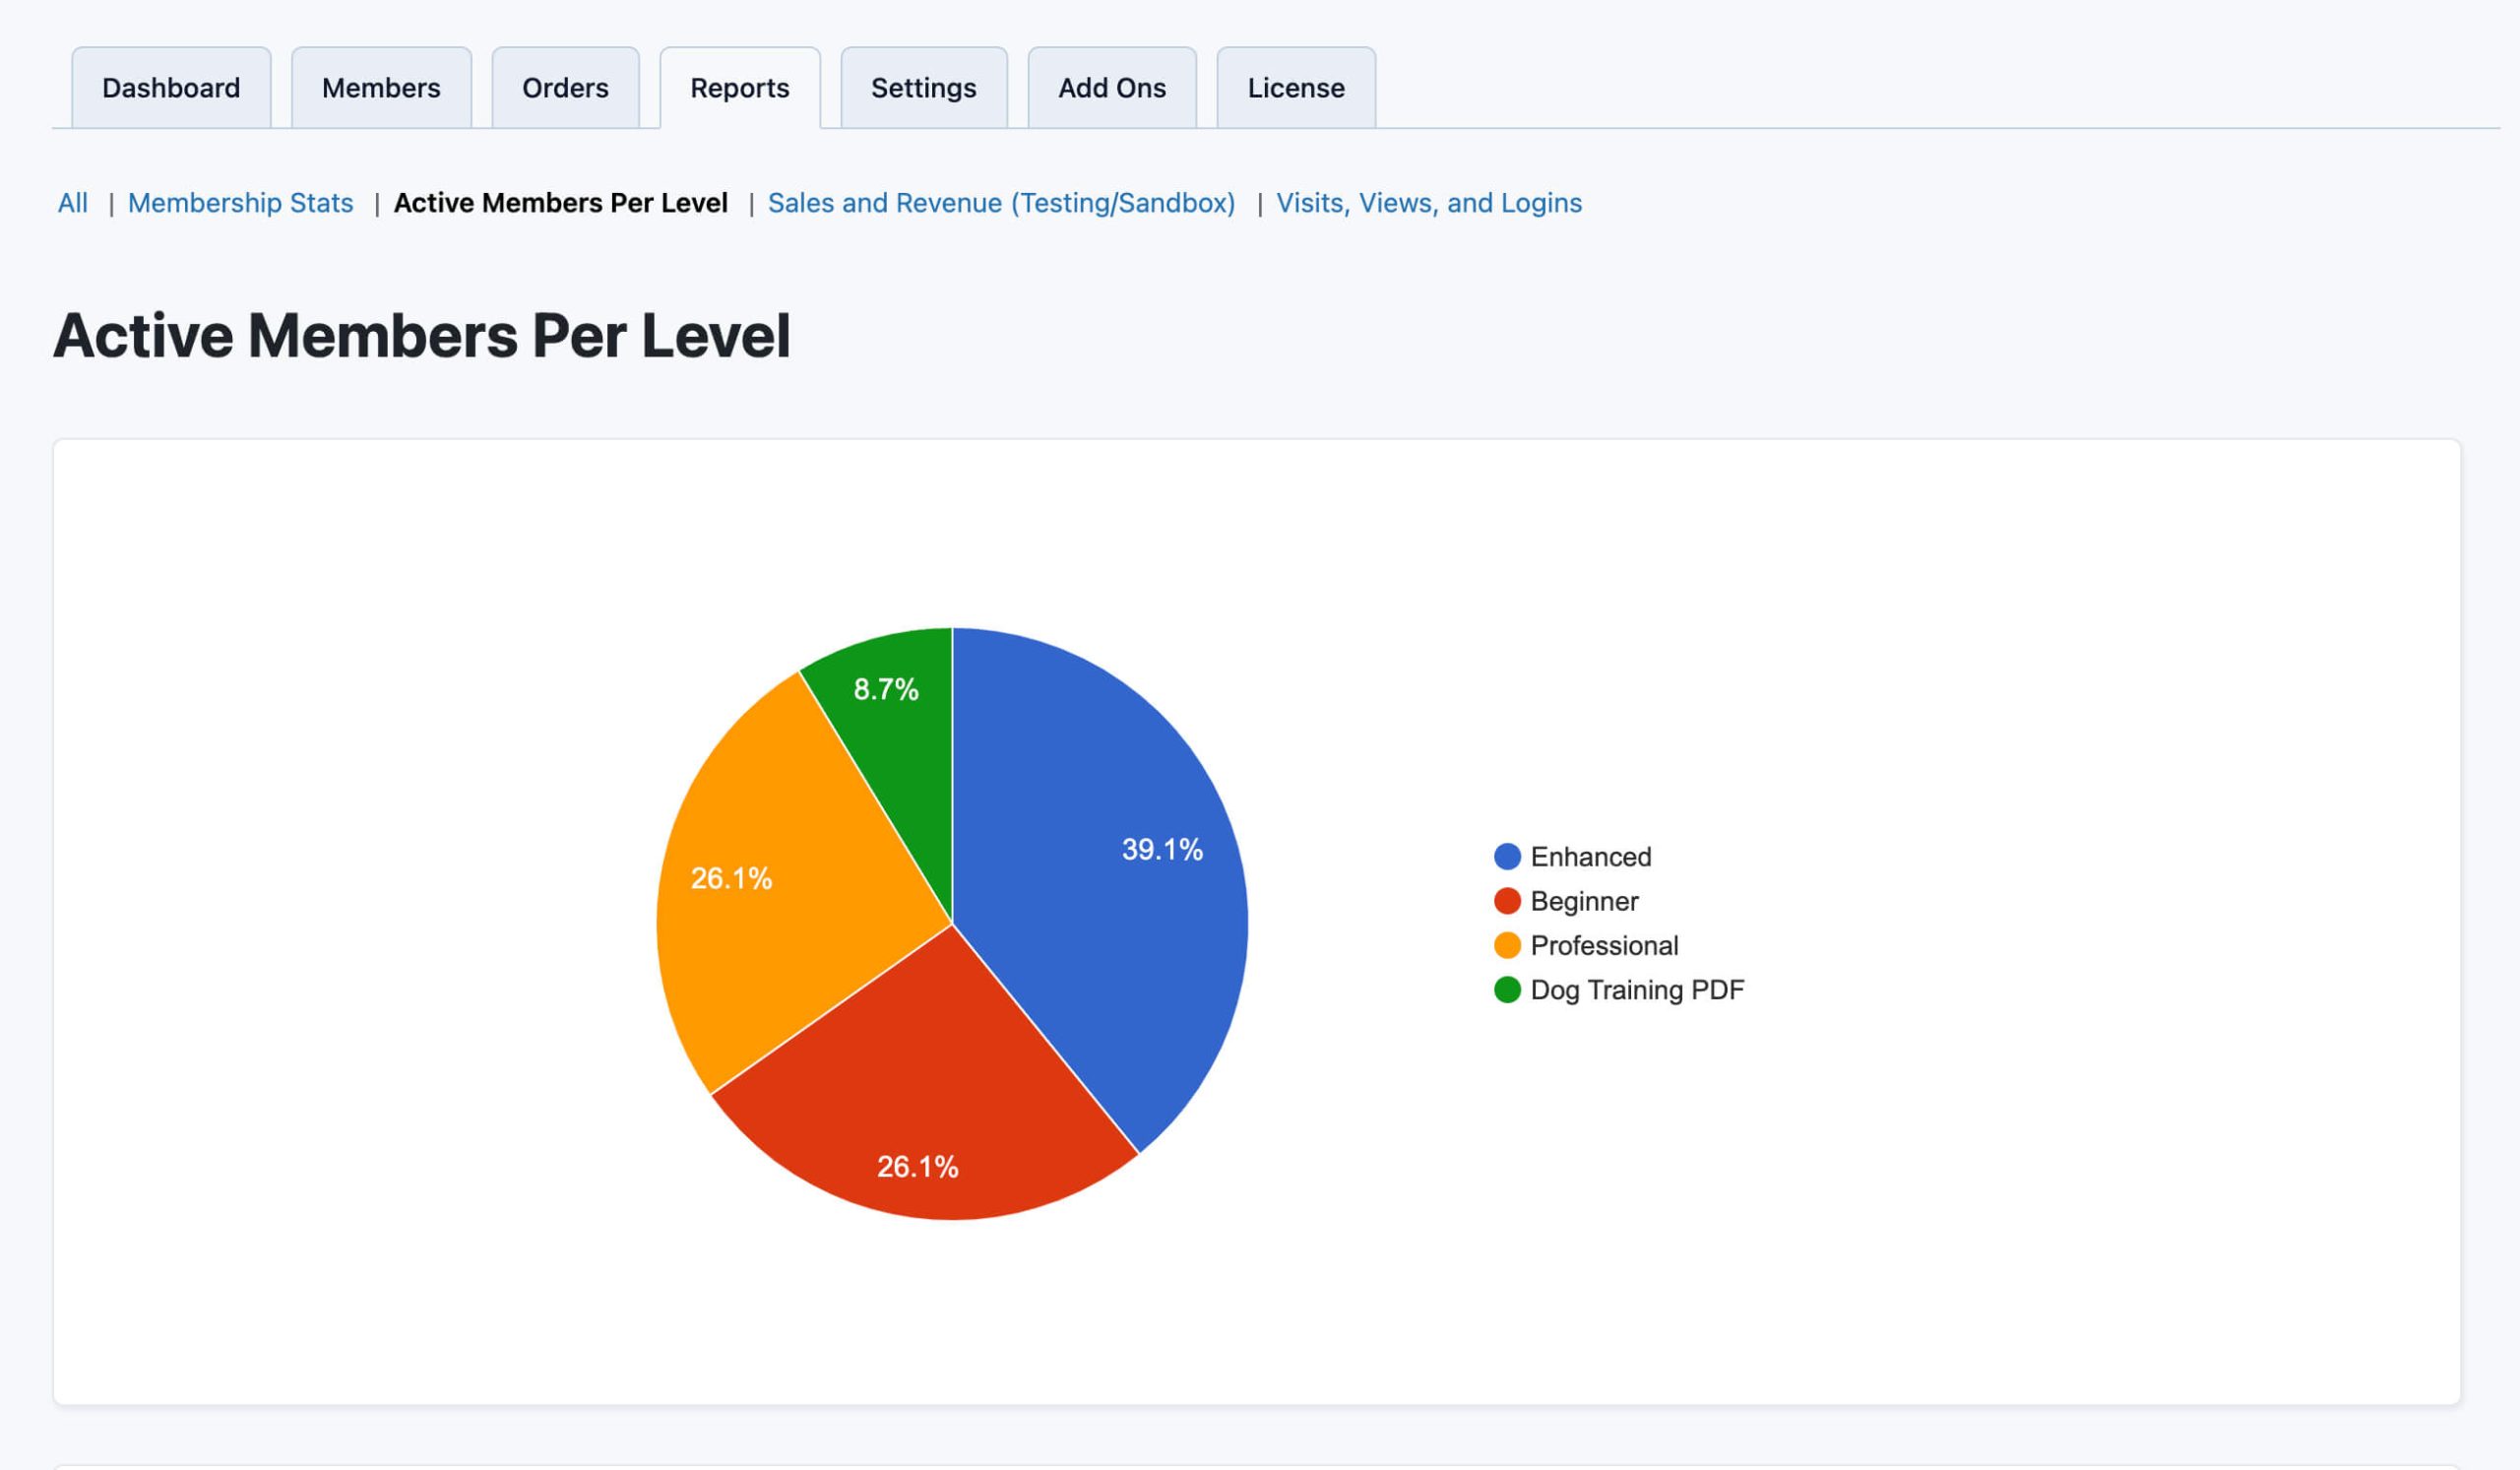The image size is (2520, 1470).
Task: Open the Dashboard tab
Action: pos(171,88)
